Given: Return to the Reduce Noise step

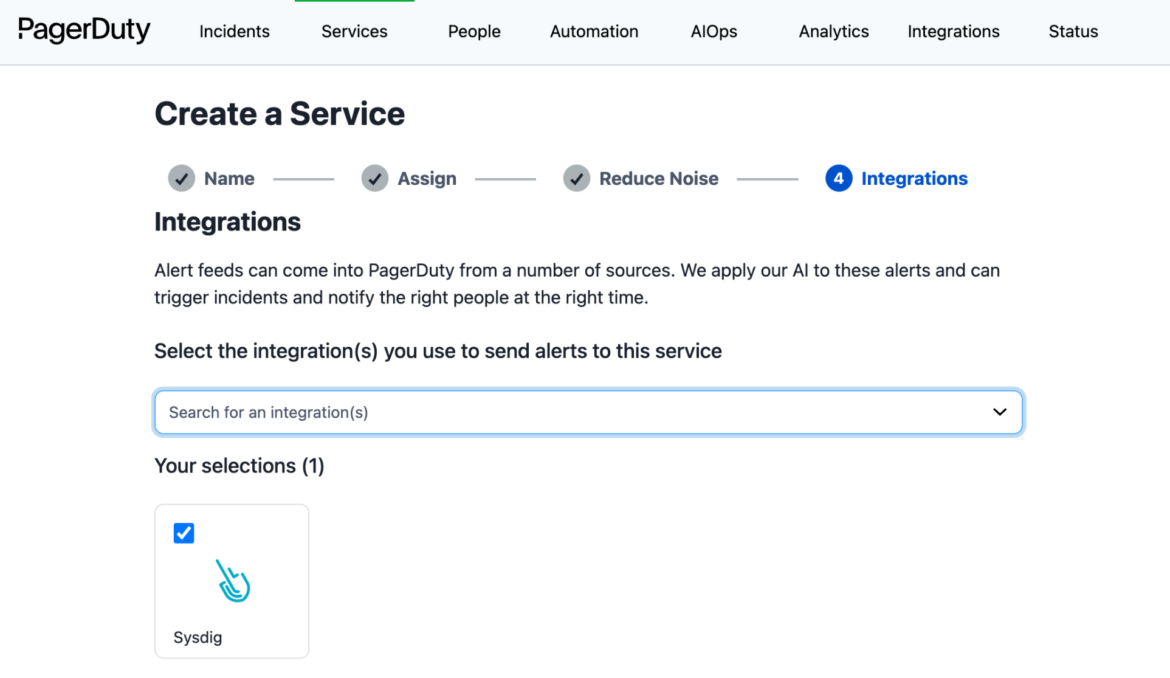Looking at the screenshot, I should pyautogui.click(x=659, y=178).
